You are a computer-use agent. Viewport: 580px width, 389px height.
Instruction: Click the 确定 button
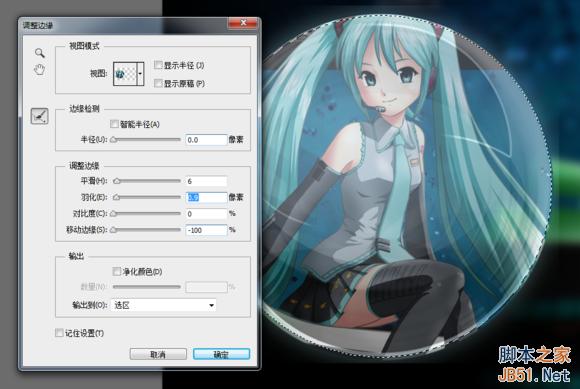pos(221,354)
